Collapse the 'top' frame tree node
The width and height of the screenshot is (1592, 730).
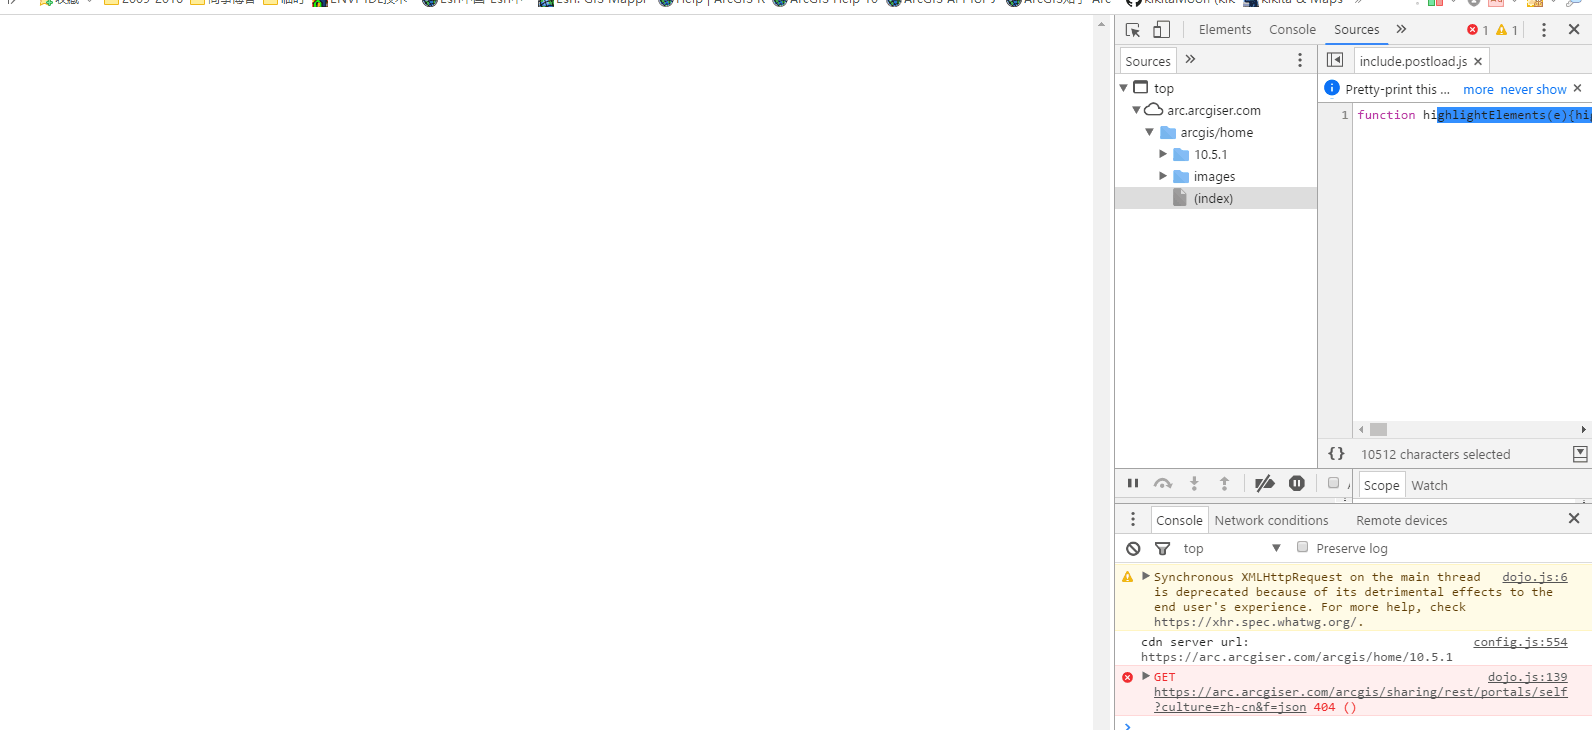[x=1124, y=88]
